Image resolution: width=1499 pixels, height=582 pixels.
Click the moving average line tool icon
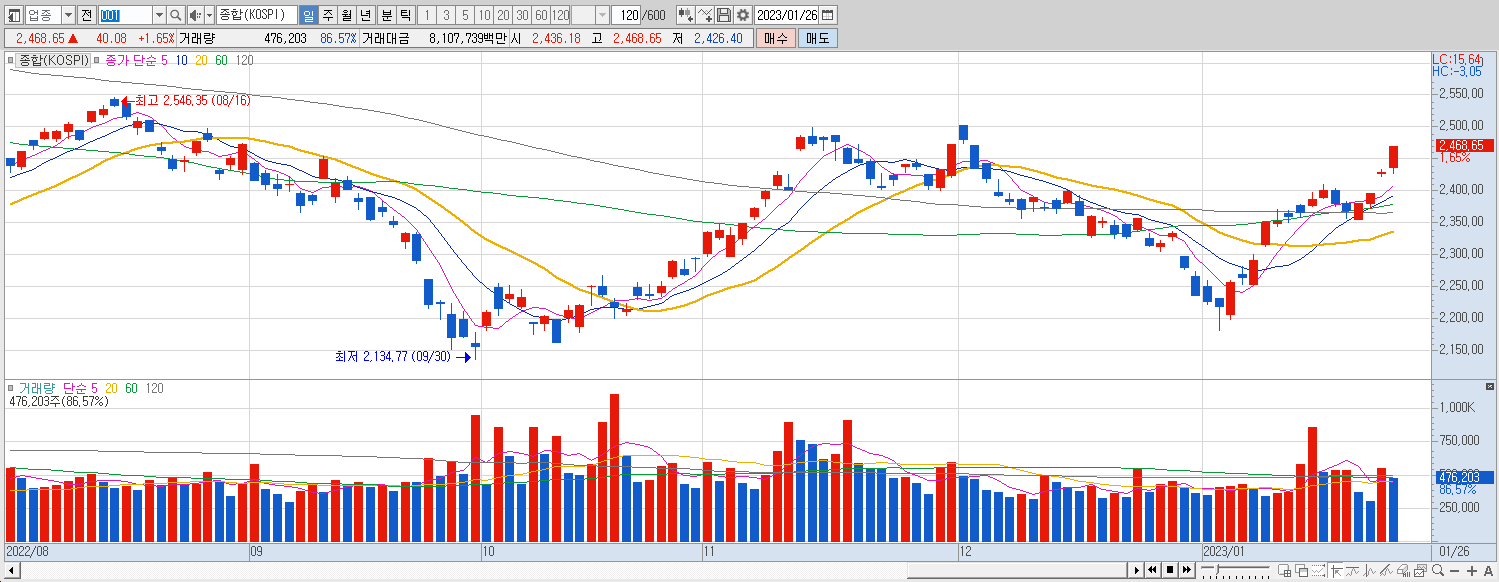pos(1352,571)
